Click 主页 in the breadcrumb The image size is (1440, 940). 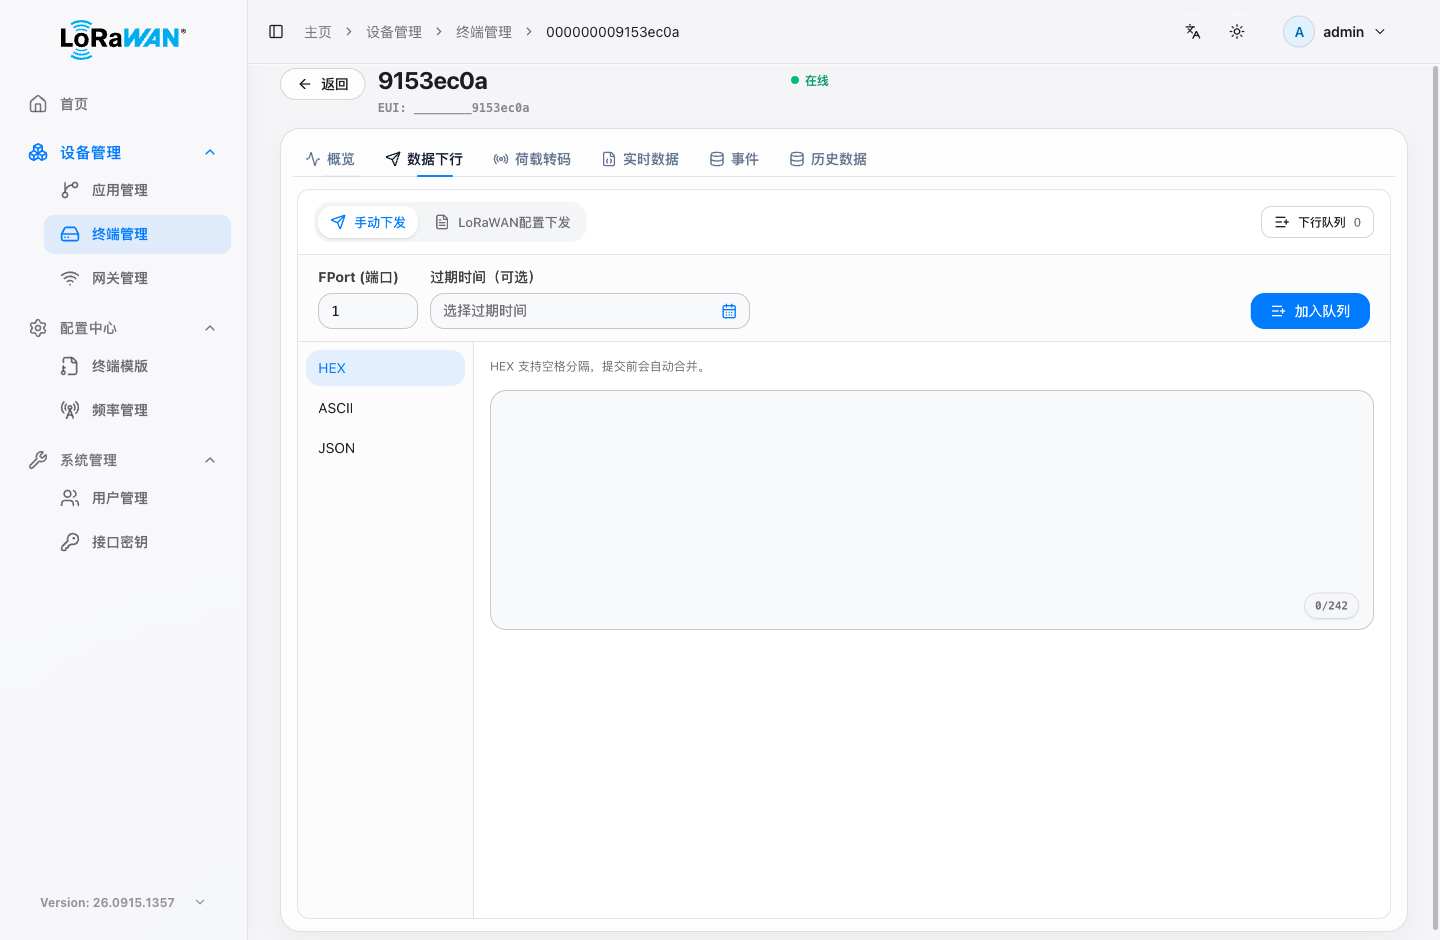(x=318, y=32)
